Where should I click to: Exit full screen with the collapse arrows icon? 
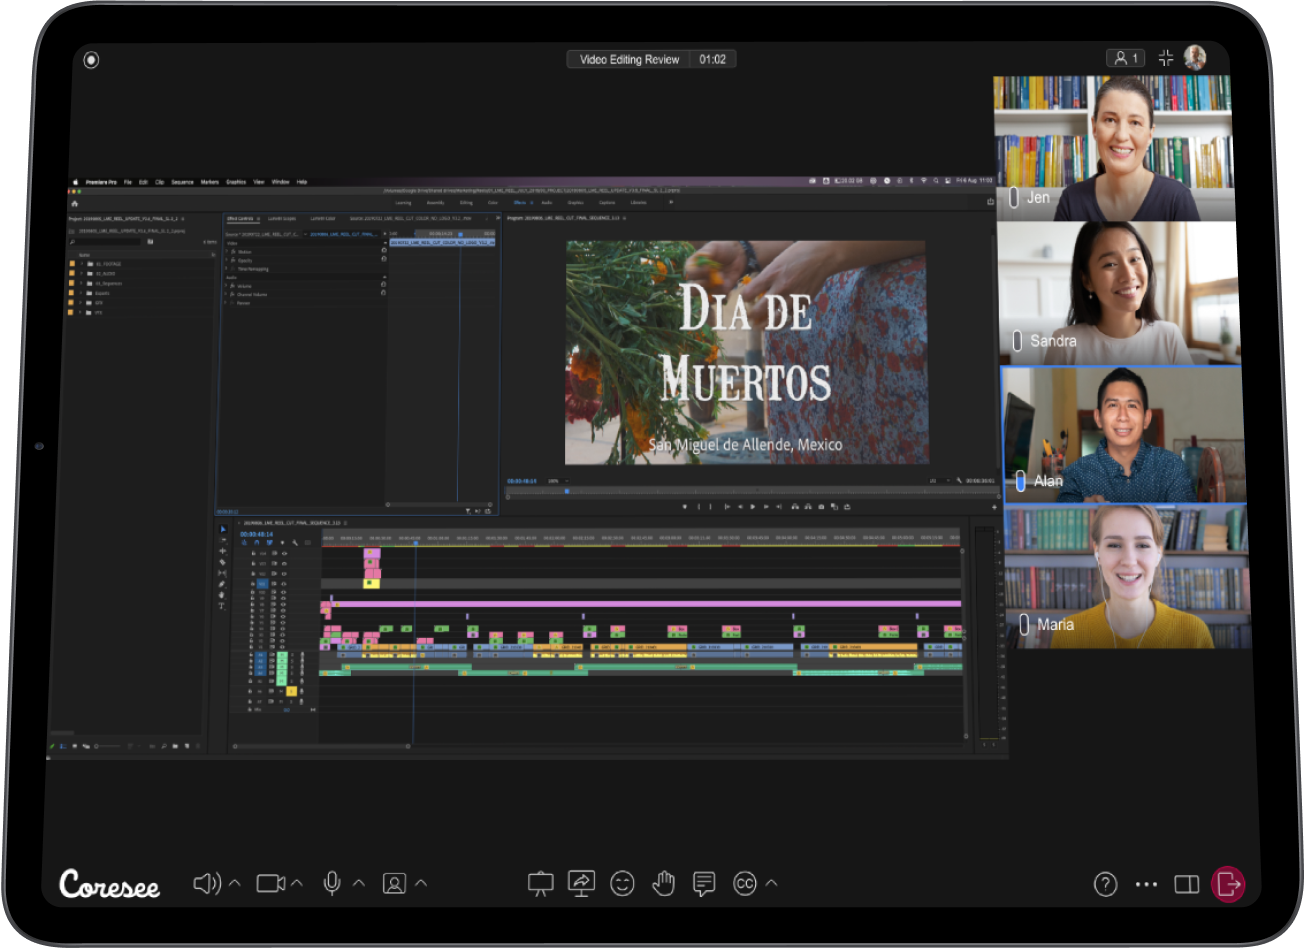pyautogui.click(x=1166, y=58)
